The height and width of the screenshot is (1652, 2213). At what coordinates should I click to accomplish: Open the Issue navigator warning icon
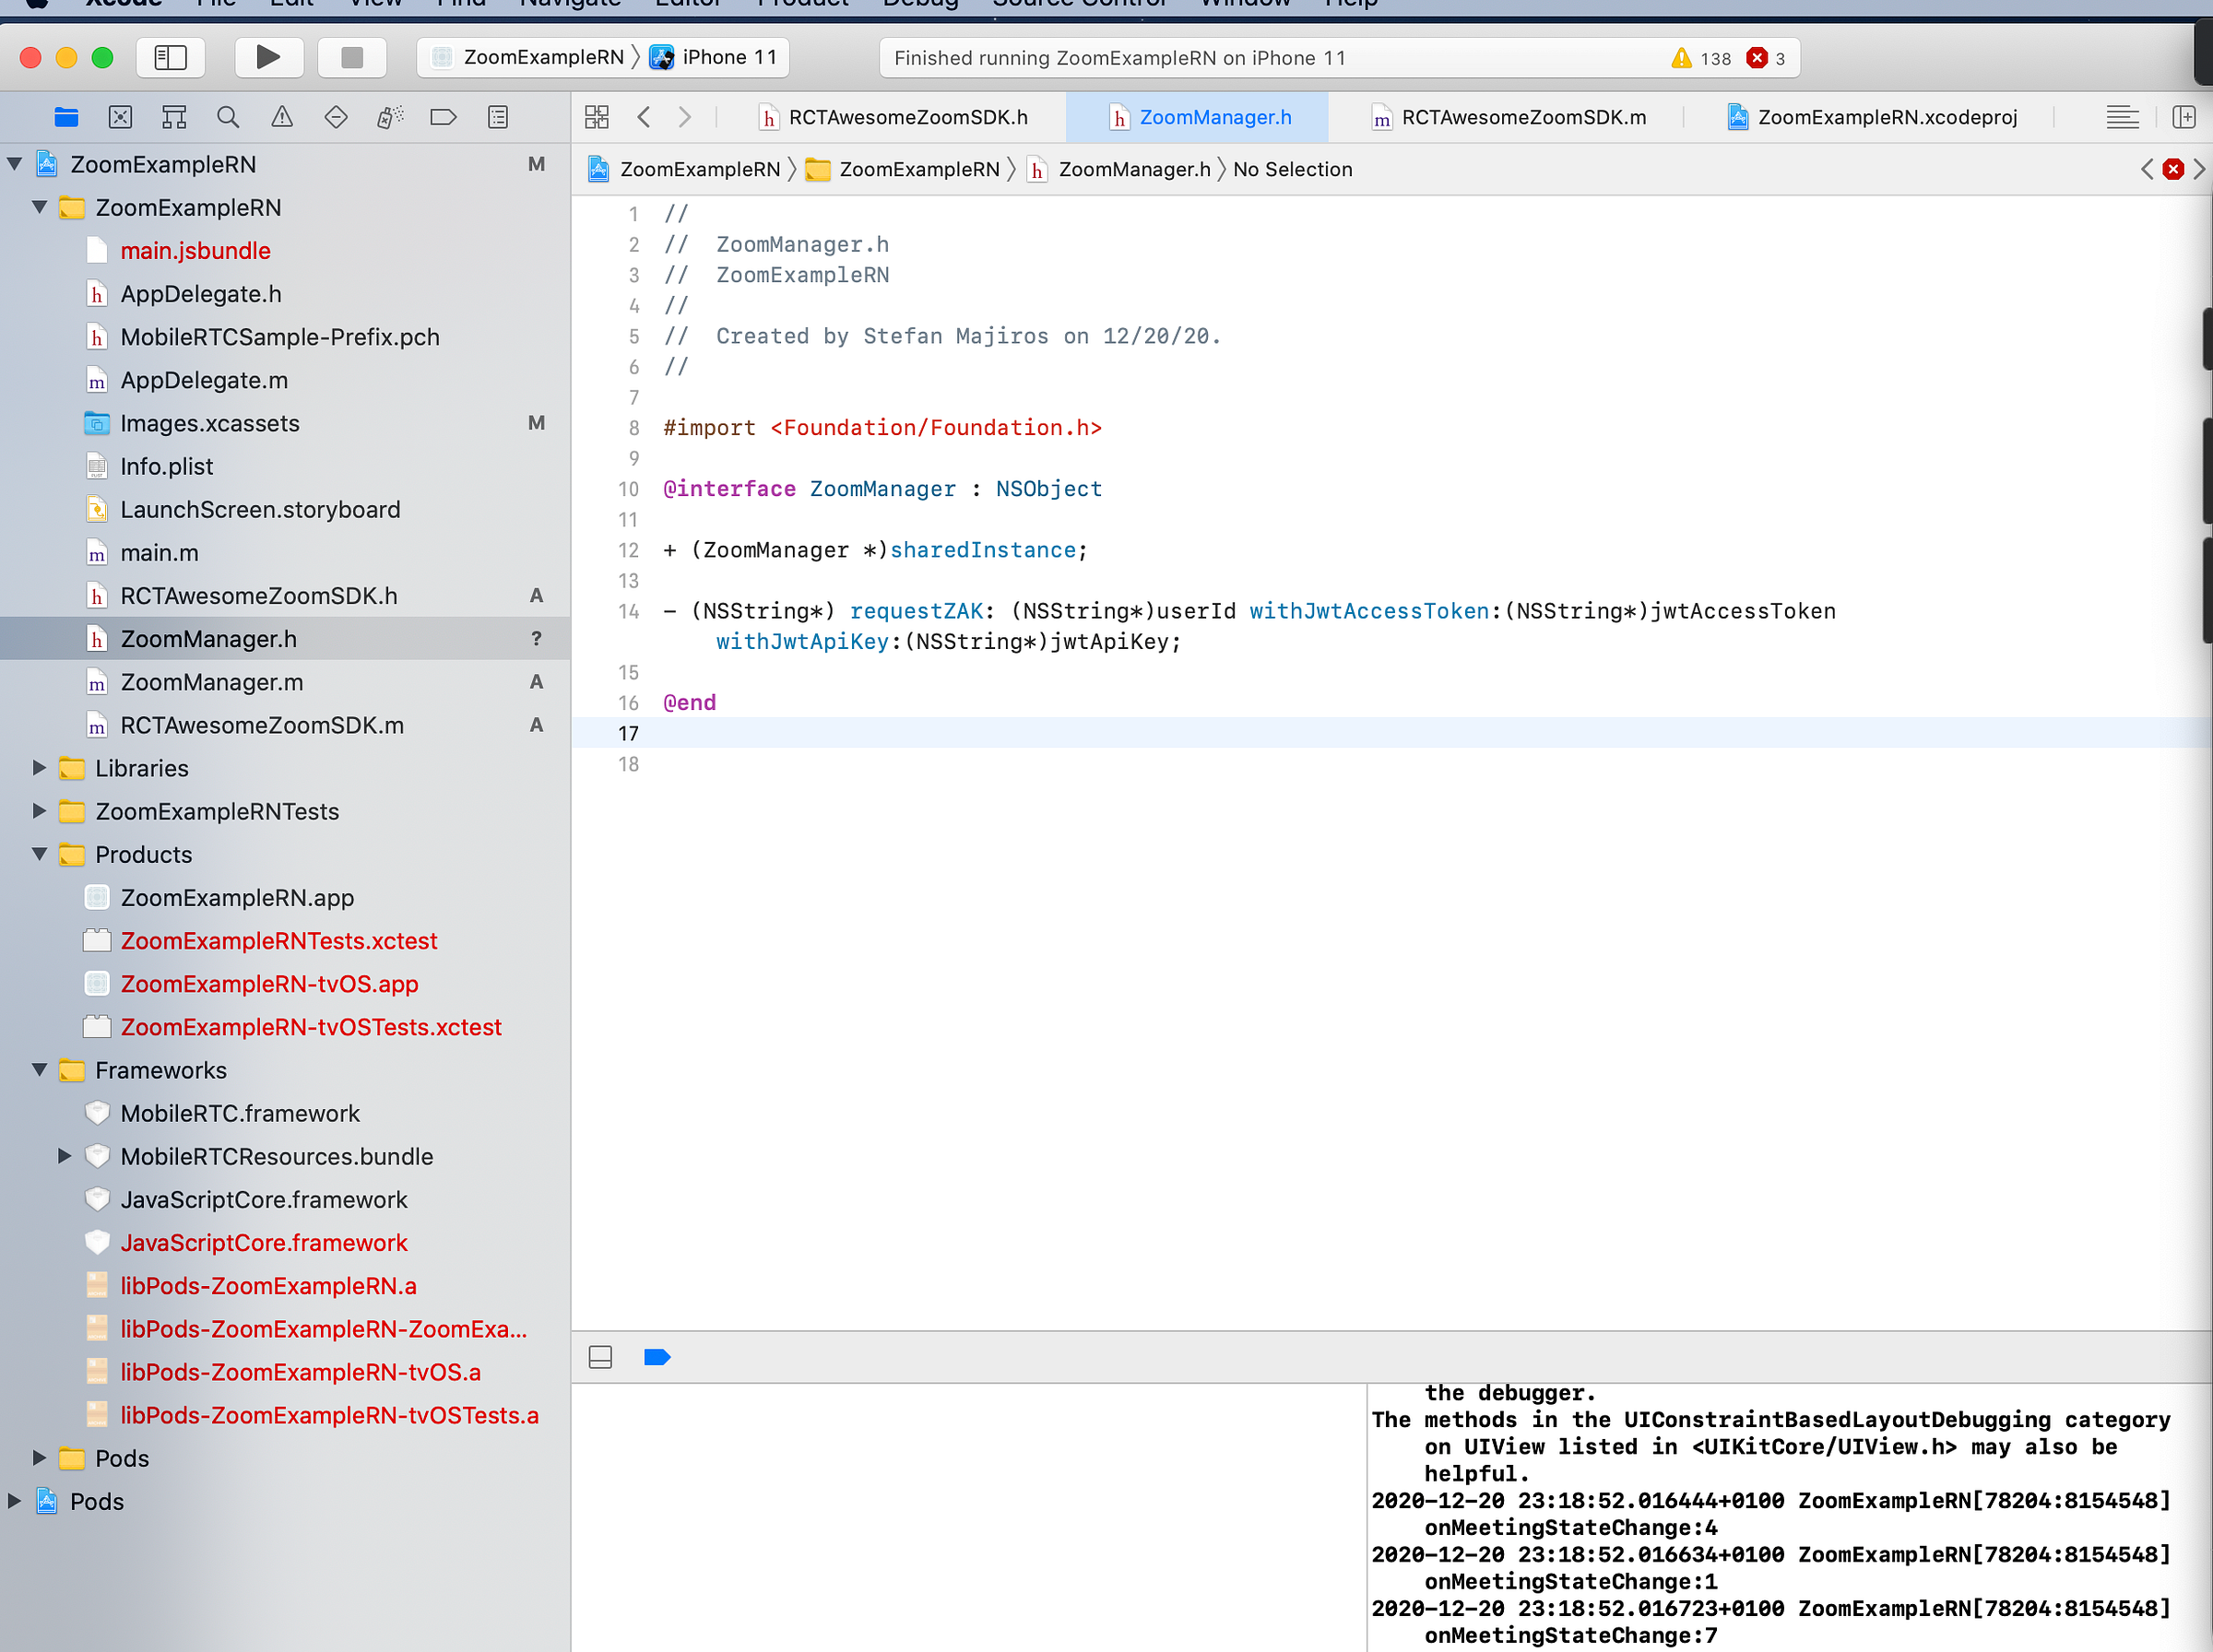pos(282,117)
